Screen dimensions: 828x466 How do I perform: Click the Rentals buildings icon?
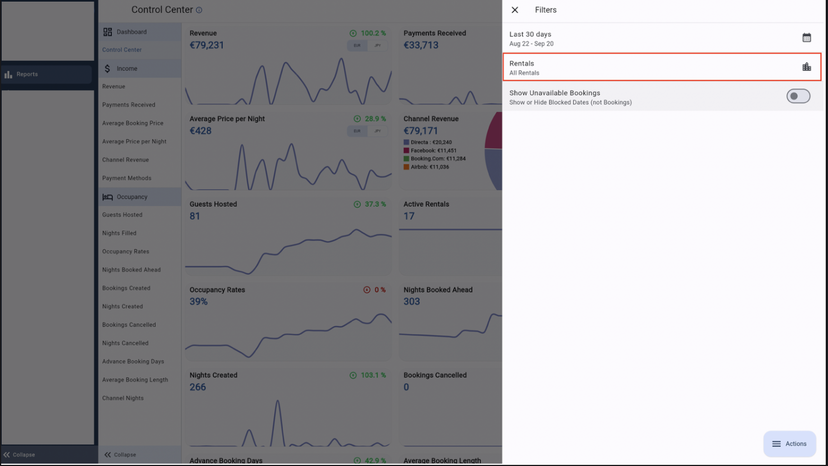[806, 67]
